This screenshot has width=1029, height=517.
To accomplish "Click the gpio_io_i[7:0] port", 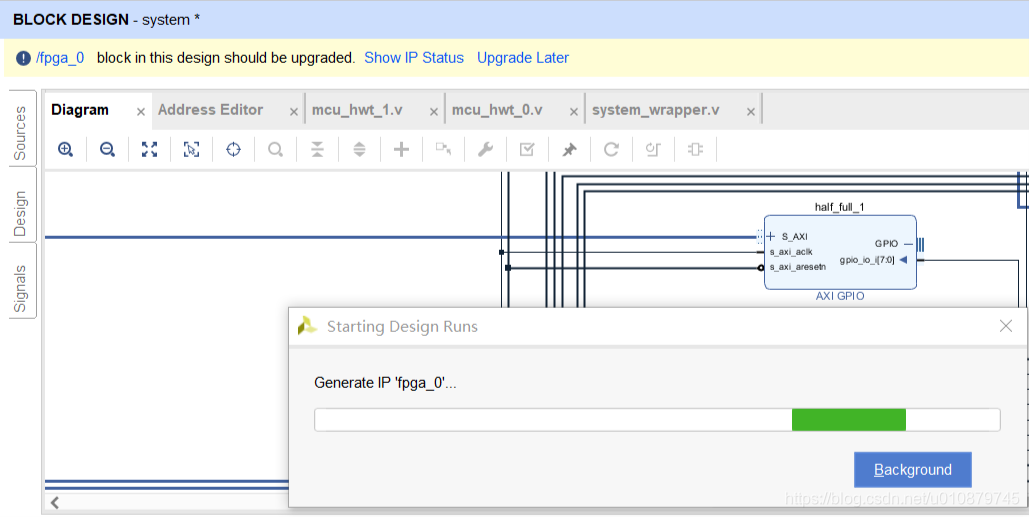I will 867,260.
